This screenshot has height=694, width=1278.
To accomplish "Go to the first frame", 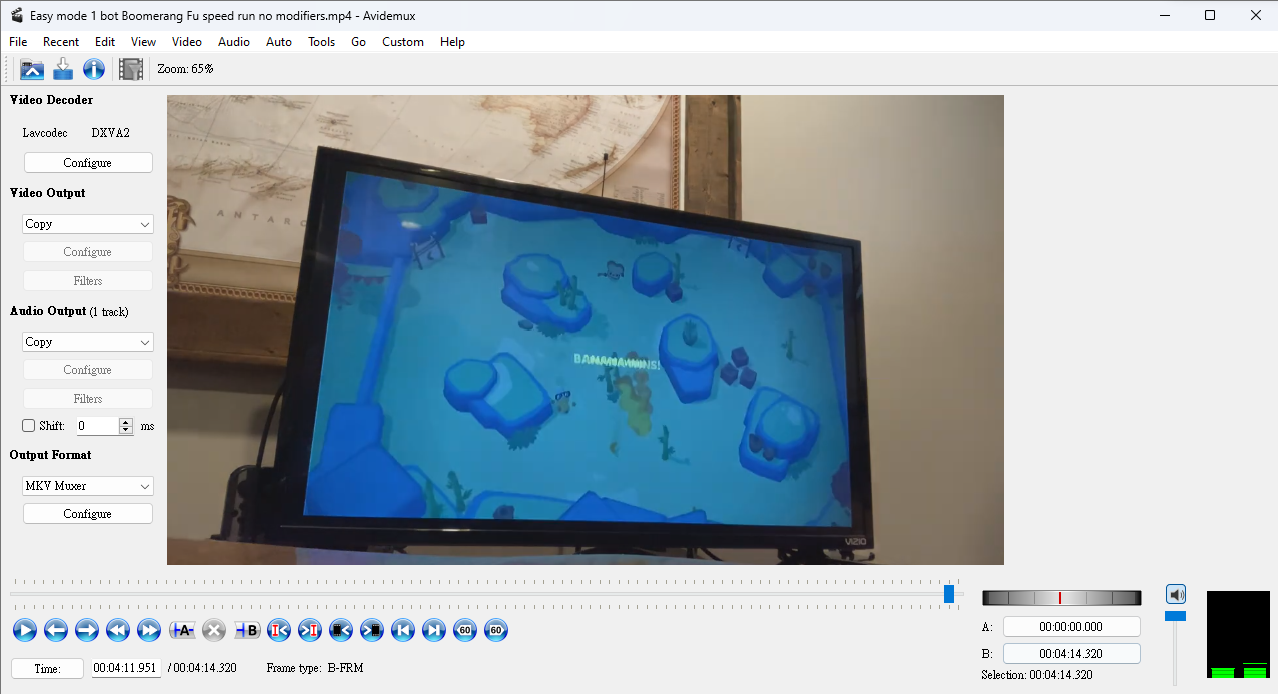I will (x=403, y=630).
